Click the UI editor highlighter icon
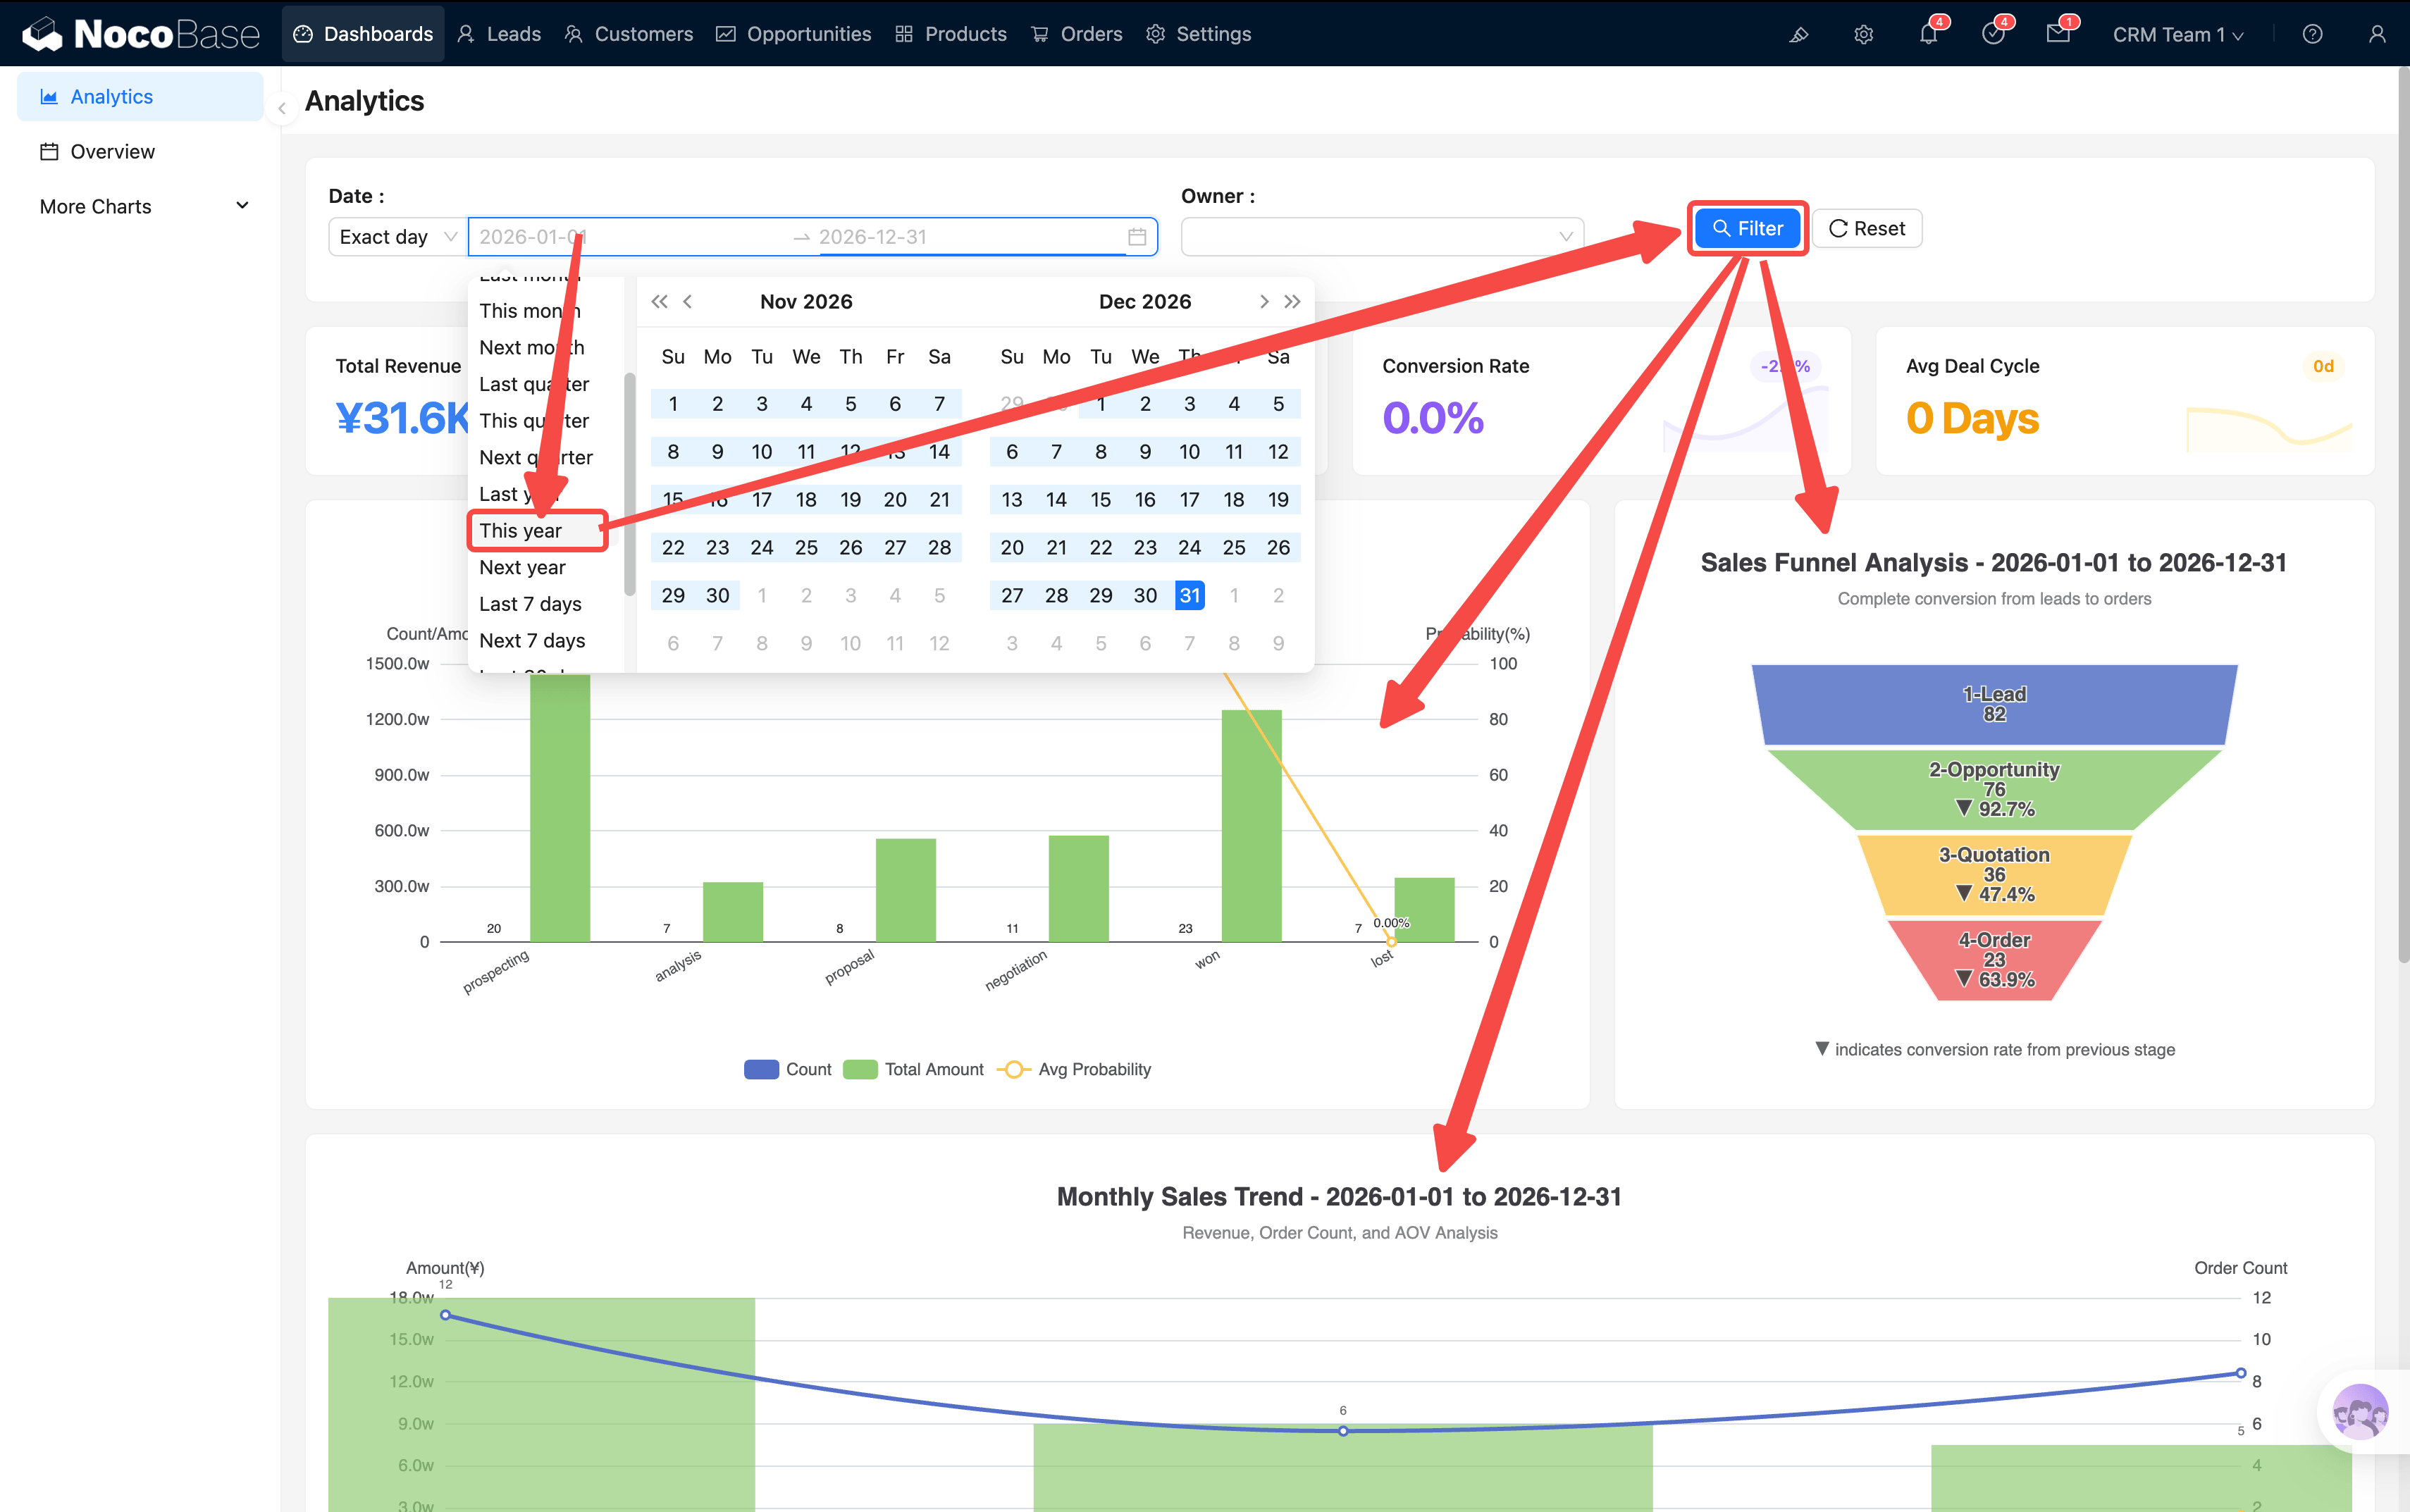The height and width of the screenshot is (1512, 2410). (1798, 34)
